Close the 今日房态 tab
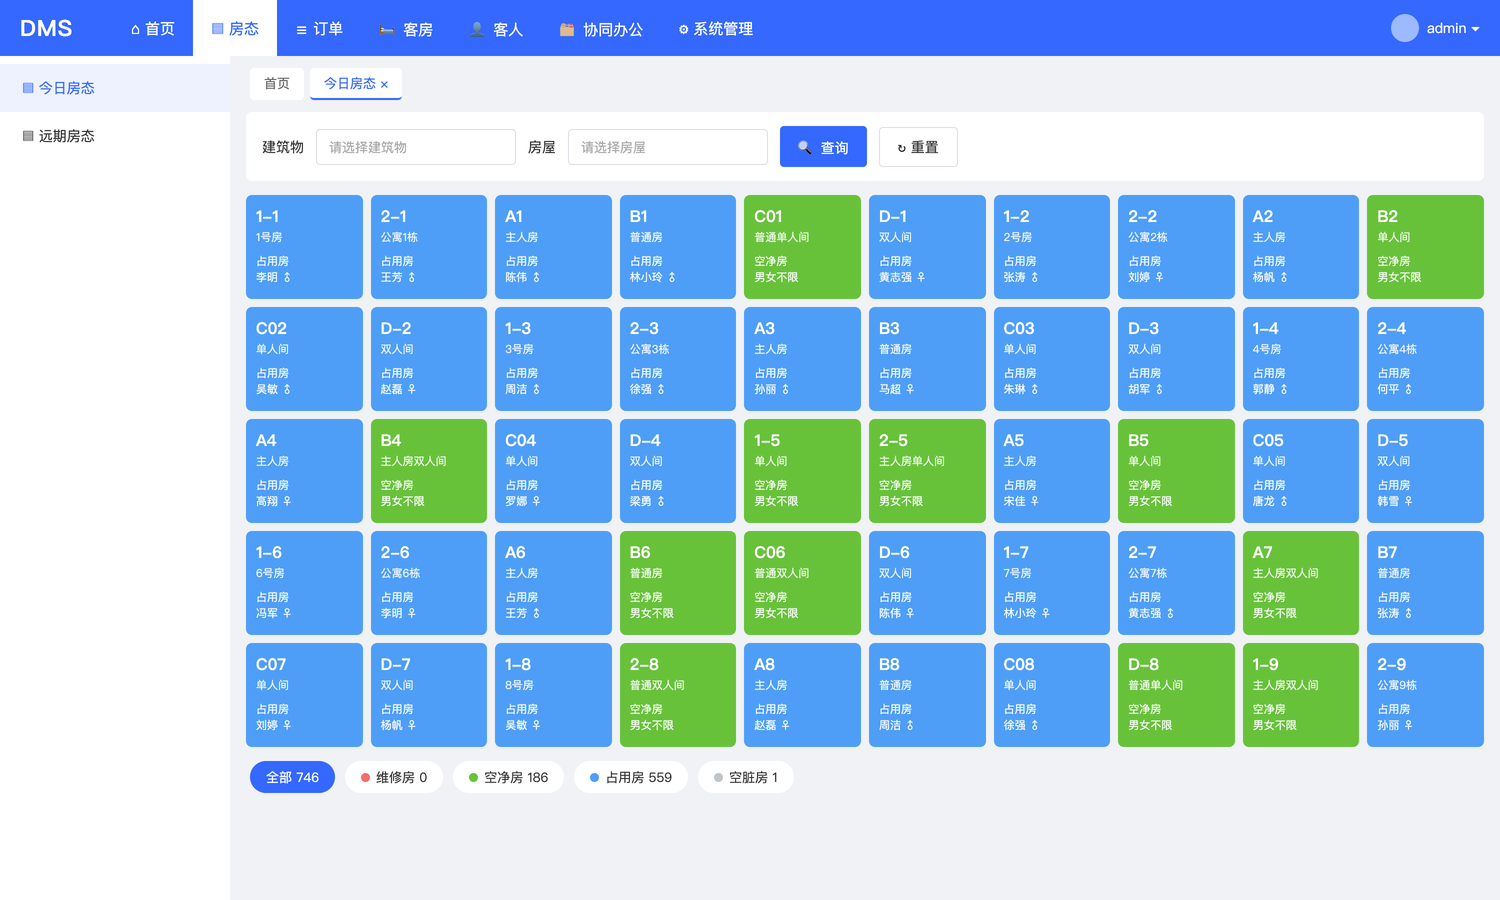Image resolution: width=1500 pixels, height=900 pixels. pos(384,85)
